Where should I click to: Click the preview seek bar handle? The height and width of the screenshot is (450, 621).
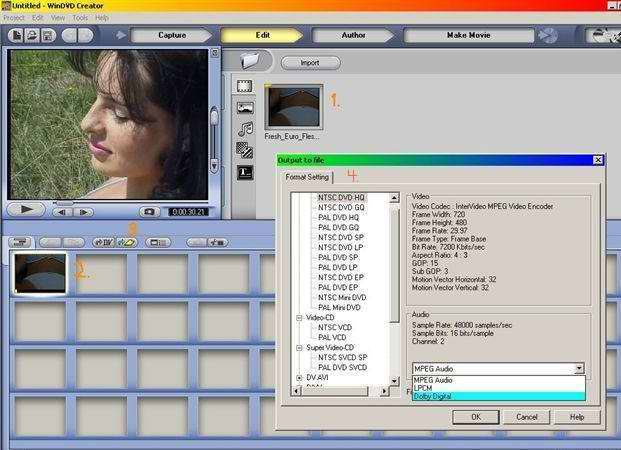(64, 203)
